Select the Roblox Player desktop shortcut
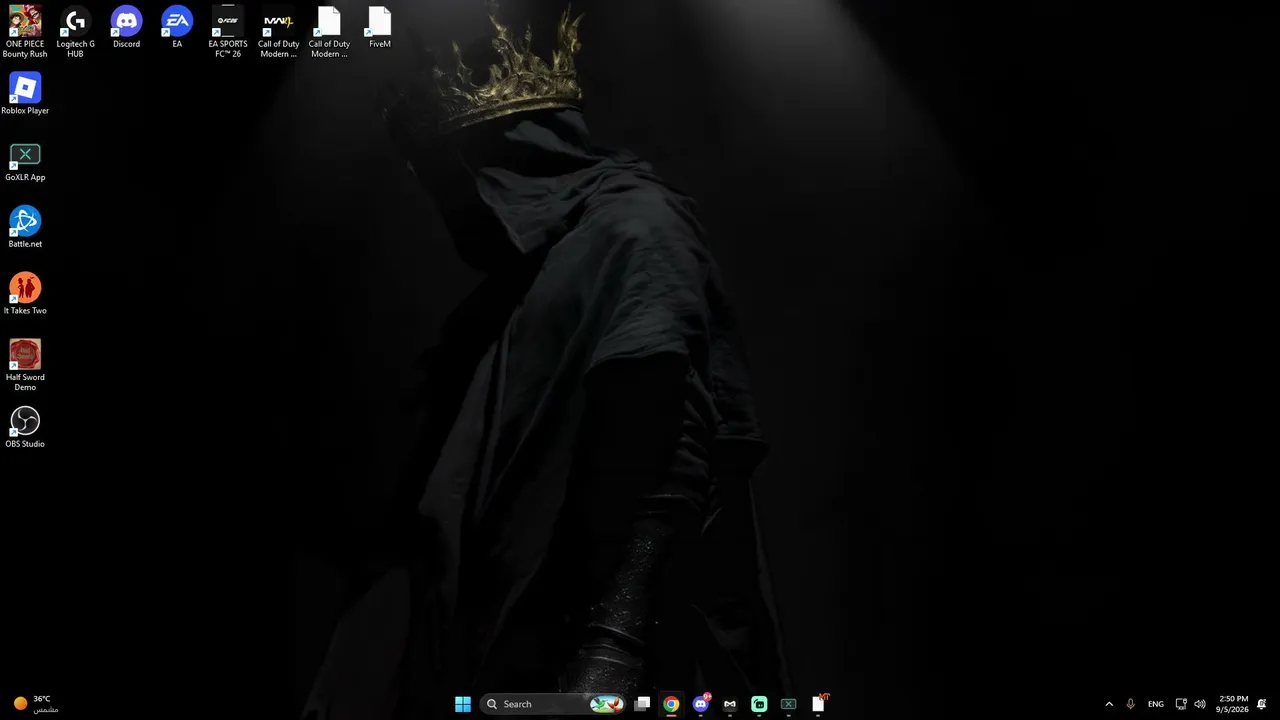This screenshot has width=1280, height=720. (x=25, y=94)
